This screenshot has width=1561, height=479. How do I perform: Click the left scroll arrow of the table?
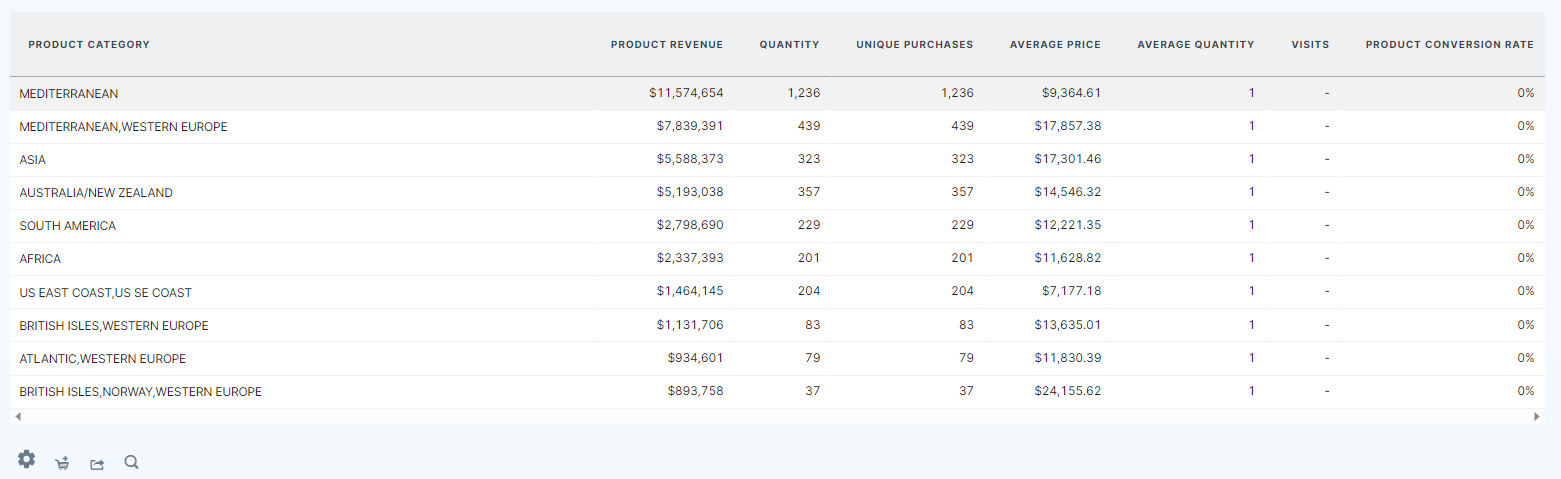(18, 416)
